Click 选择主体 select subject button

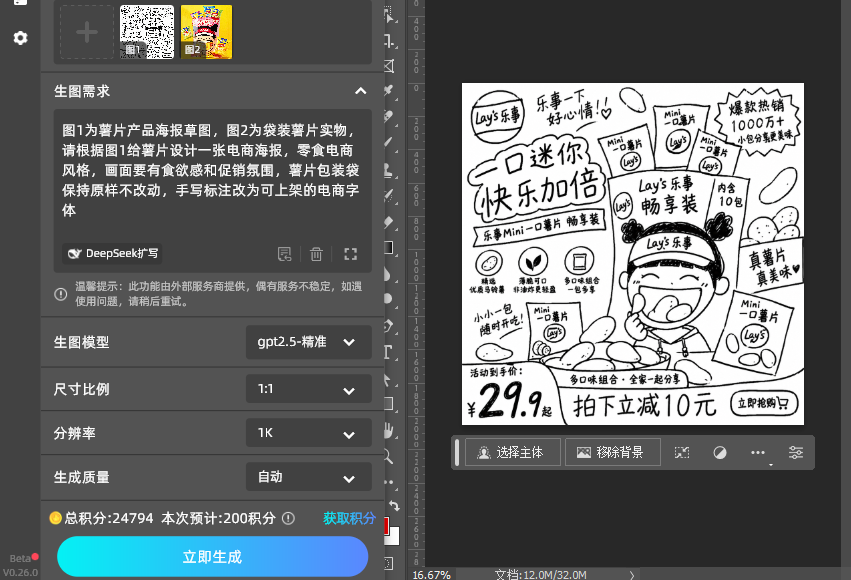pos(512,452)
